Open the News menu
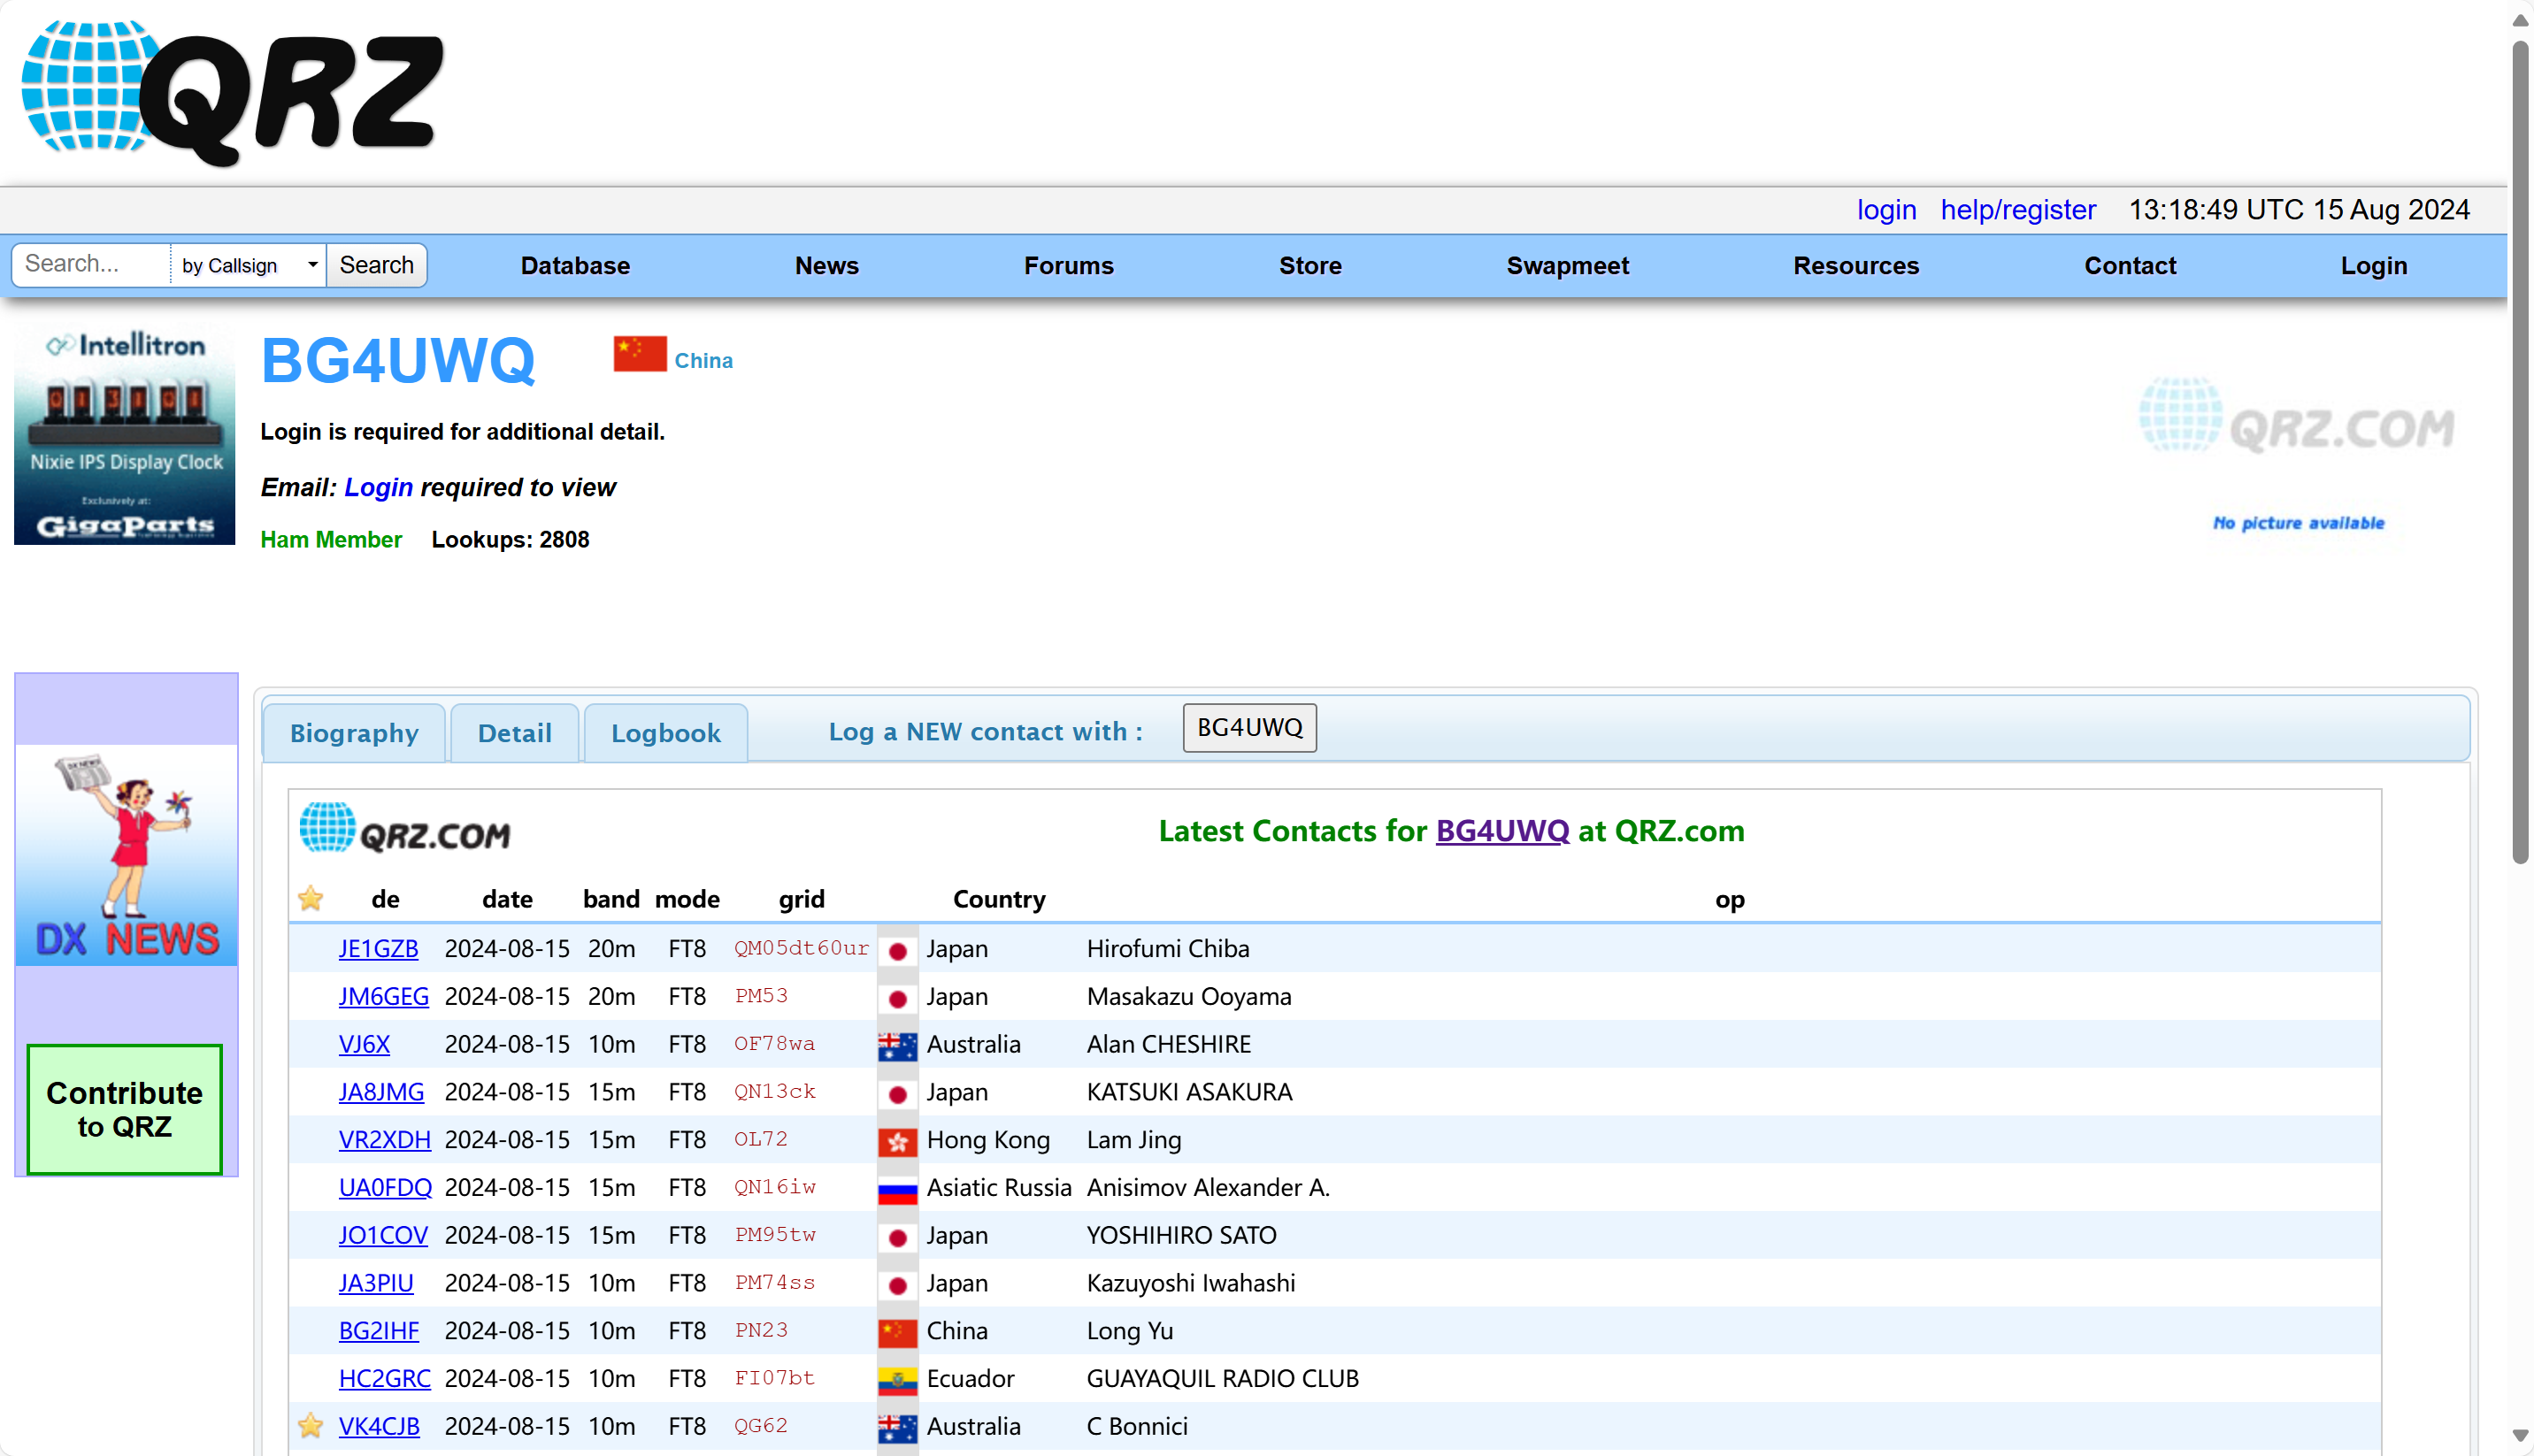The height and width of the screenshot is (1456, 2534). (826, 266)
